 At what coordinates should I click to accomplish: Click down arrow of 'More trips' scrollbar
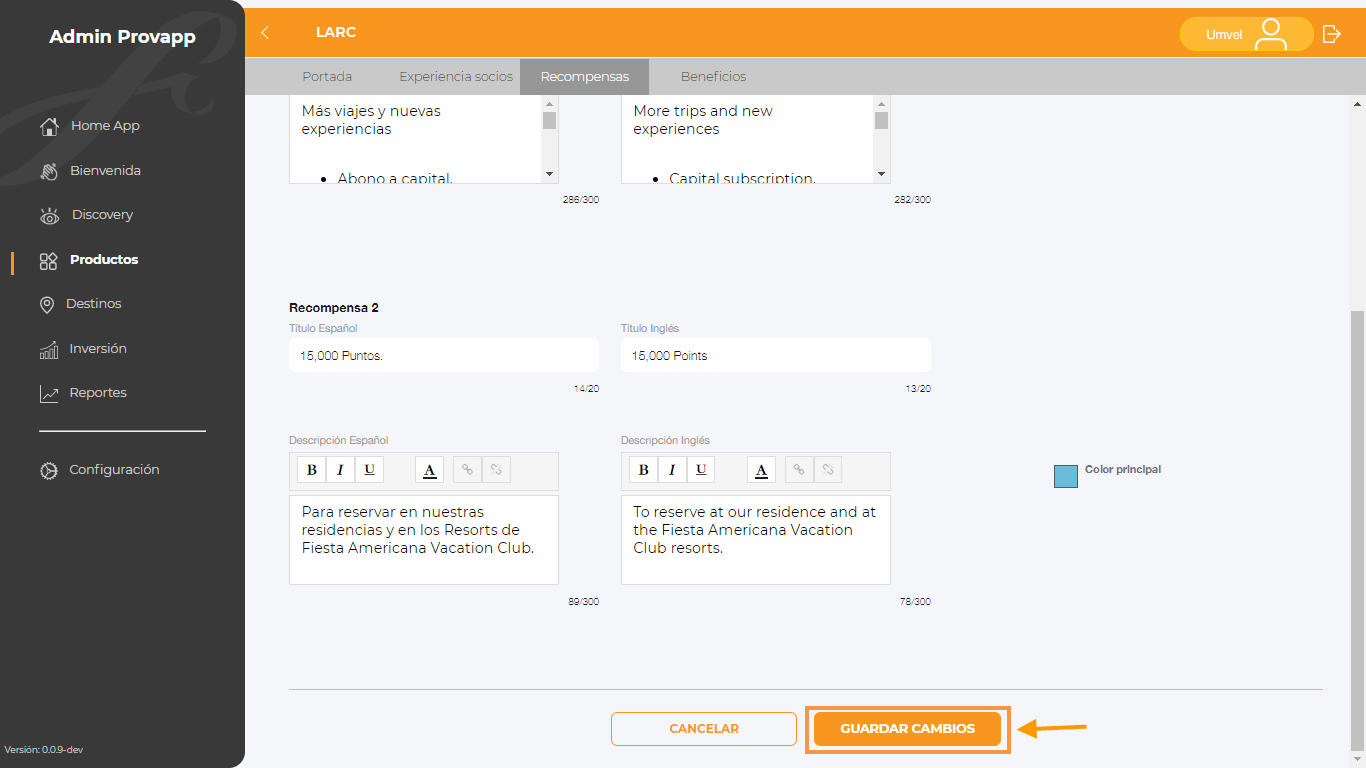click(x=881, y=174)
